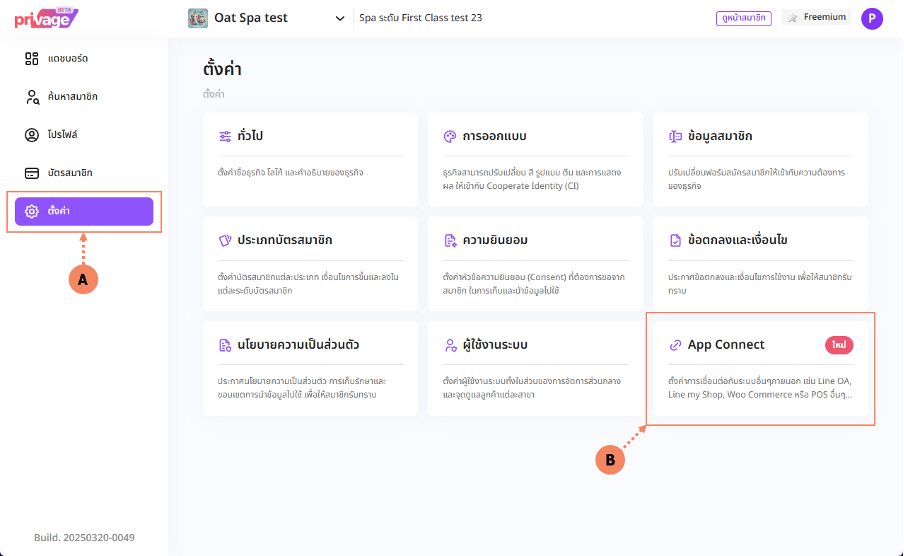Click the Freemium plan badge
Image resolution: width=904 pixels, height=556 pixels.
point(816,18)
